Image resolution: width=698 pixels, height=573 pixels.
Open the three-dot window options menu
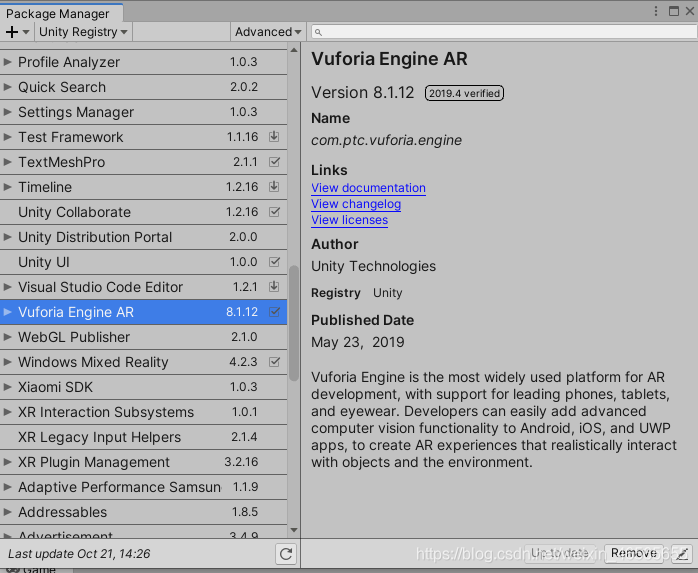656,11
